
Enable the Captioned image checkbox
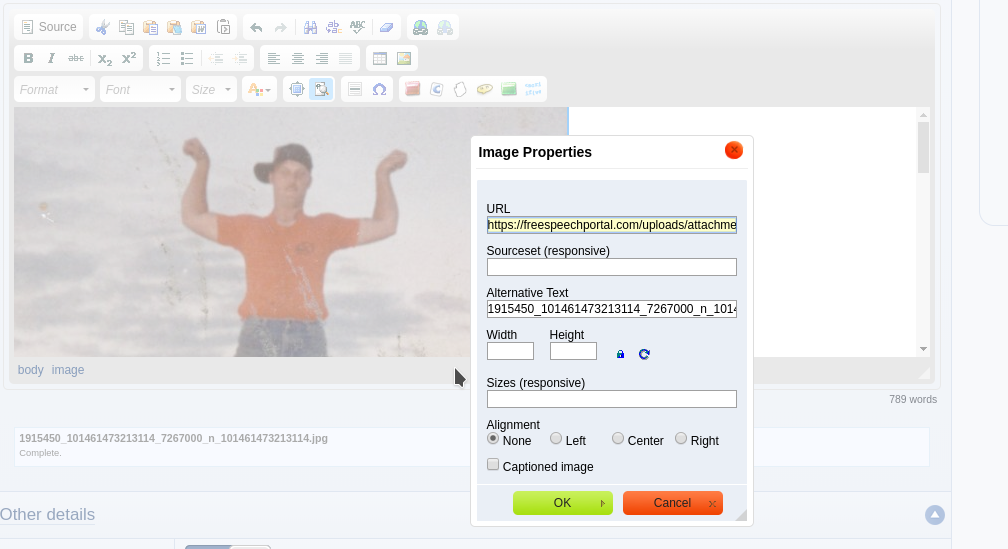click(493, 465)
